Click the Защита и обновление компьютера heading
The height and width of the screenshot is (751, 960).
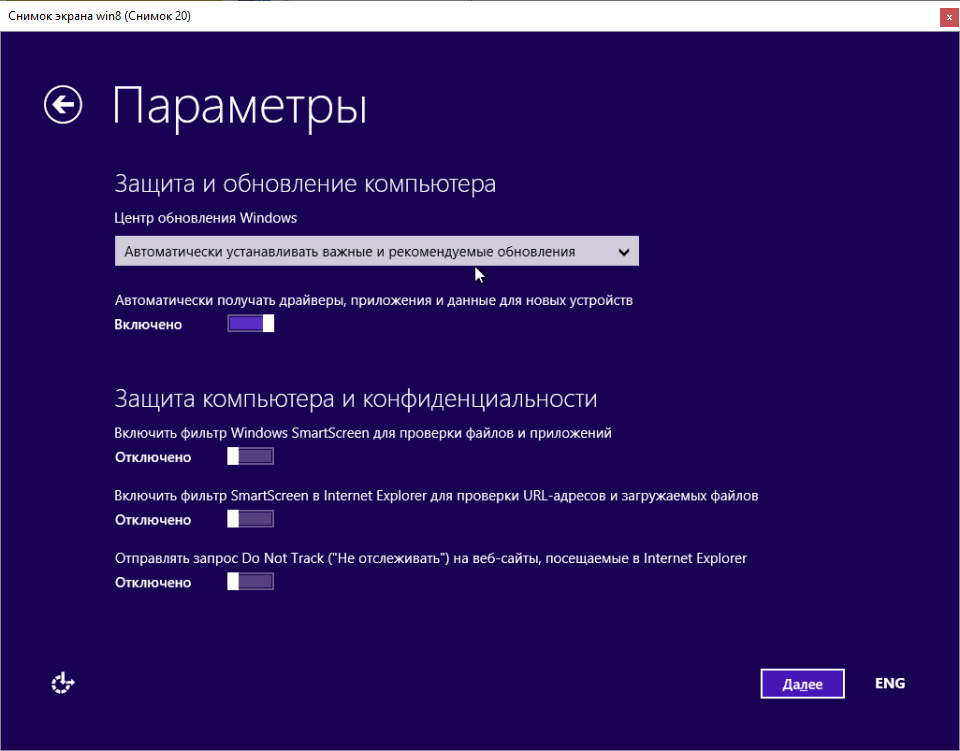coord(305,184)
